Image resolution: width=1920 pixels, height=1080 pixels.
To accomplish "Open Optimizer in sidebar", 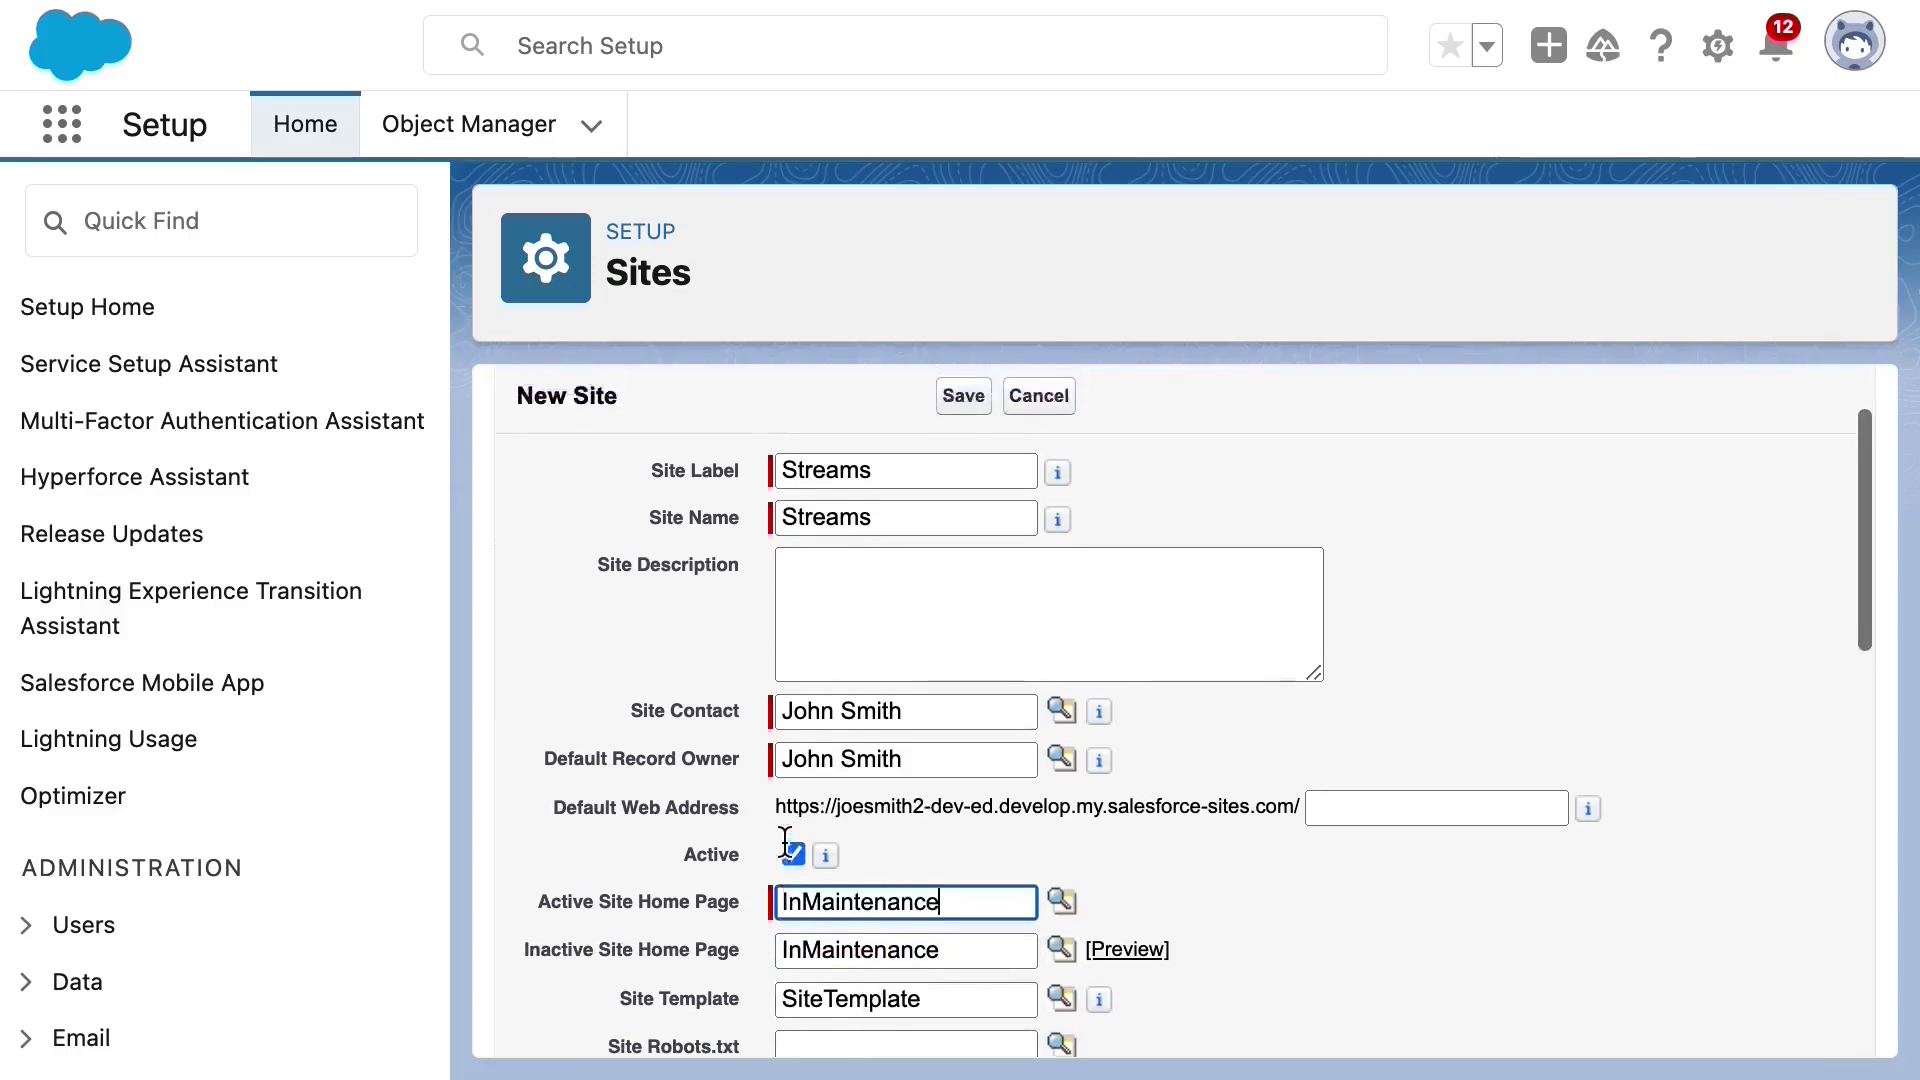I will (73, 796).
